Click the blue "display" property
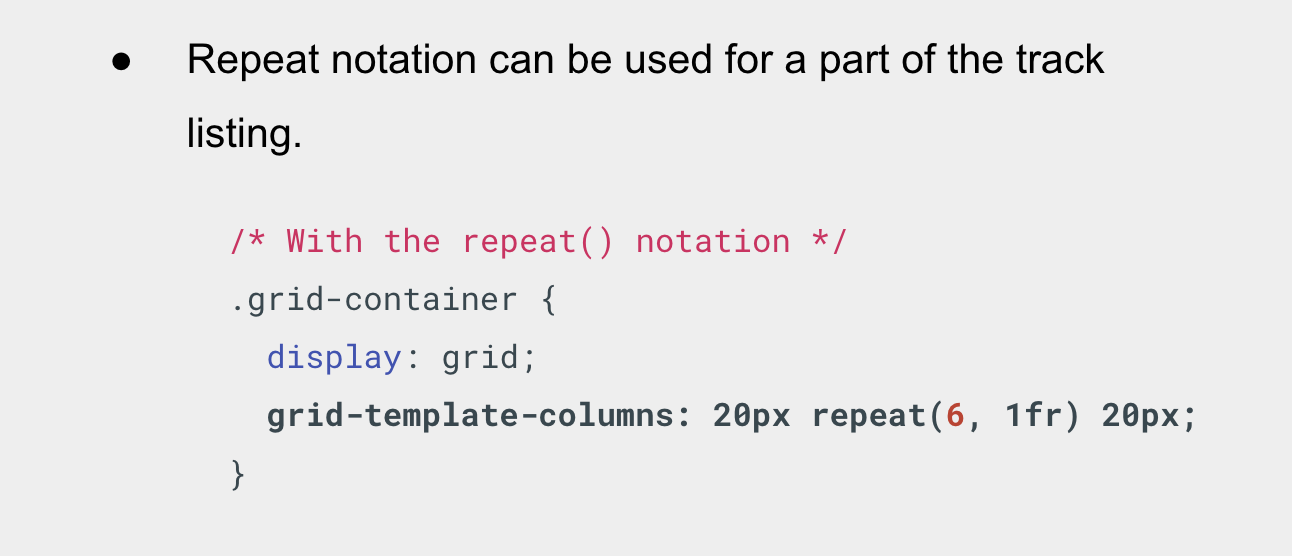This screenshot has height=556, width=1292. (334, 358)
